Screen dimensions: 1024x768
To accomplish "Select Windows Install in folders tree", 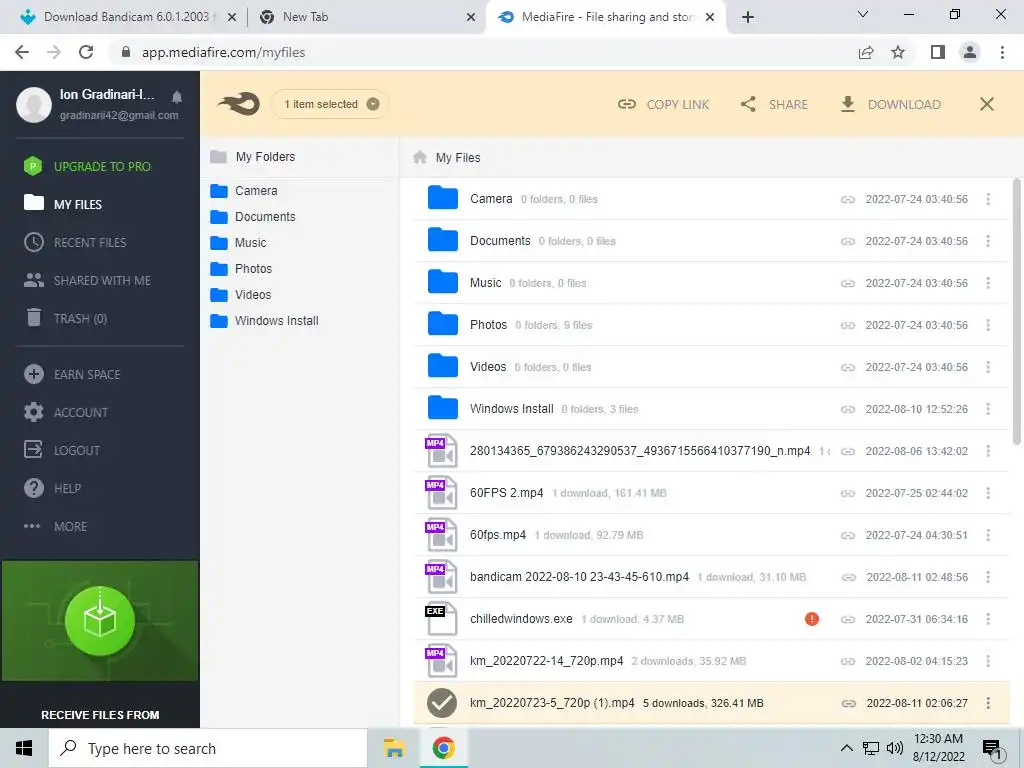I will tap(264, 321).
